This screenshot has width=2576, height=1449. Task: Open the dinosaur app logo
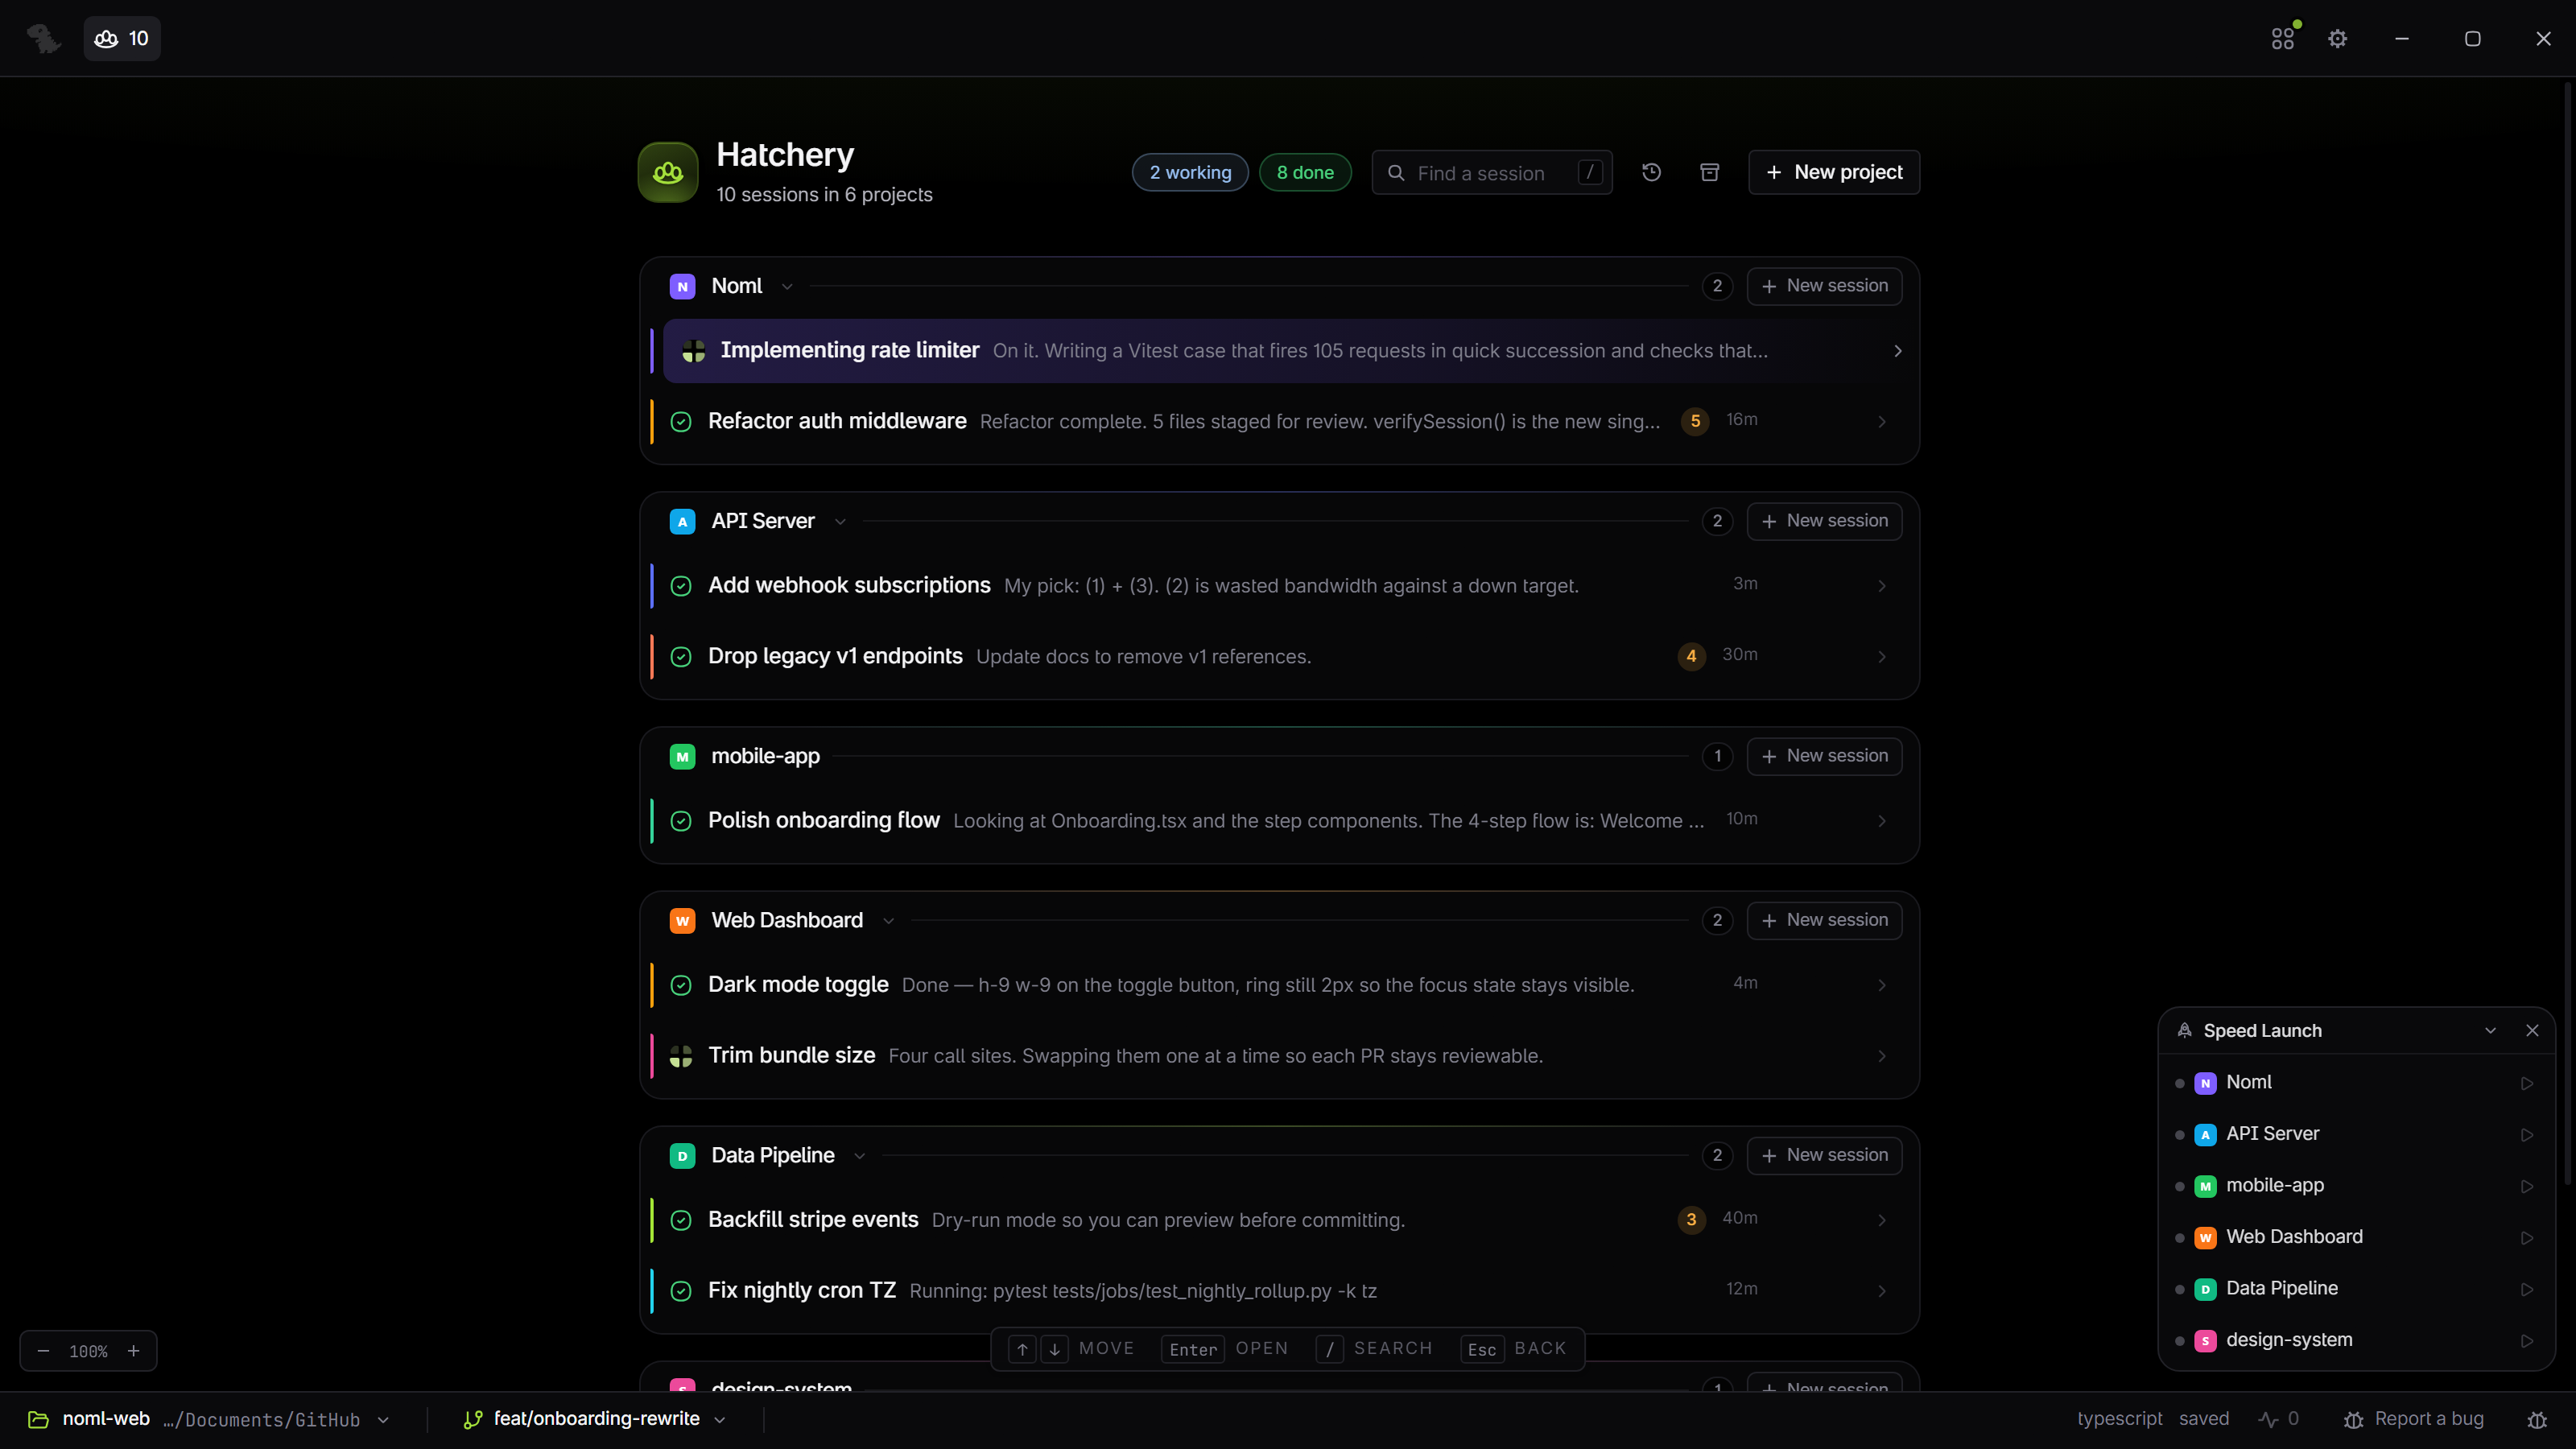43,38
